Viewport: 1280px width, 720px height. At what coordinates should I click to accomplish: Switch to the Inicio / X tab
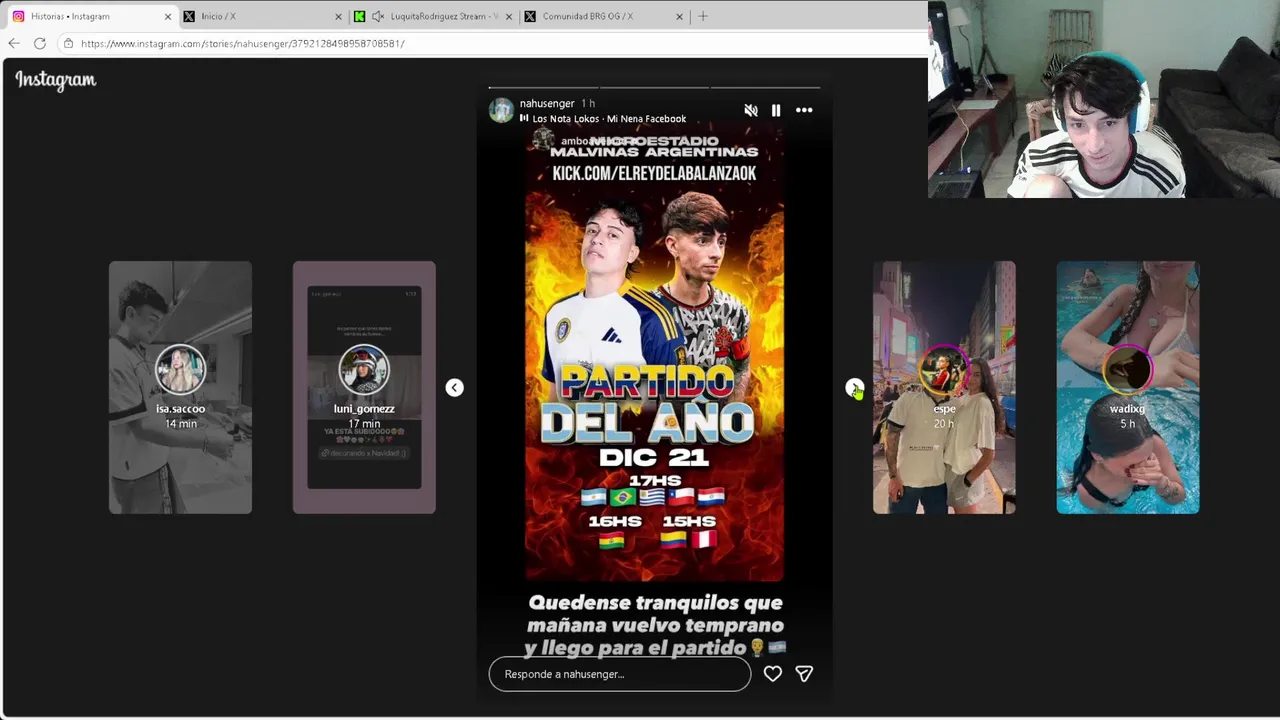tap(262, 16)
